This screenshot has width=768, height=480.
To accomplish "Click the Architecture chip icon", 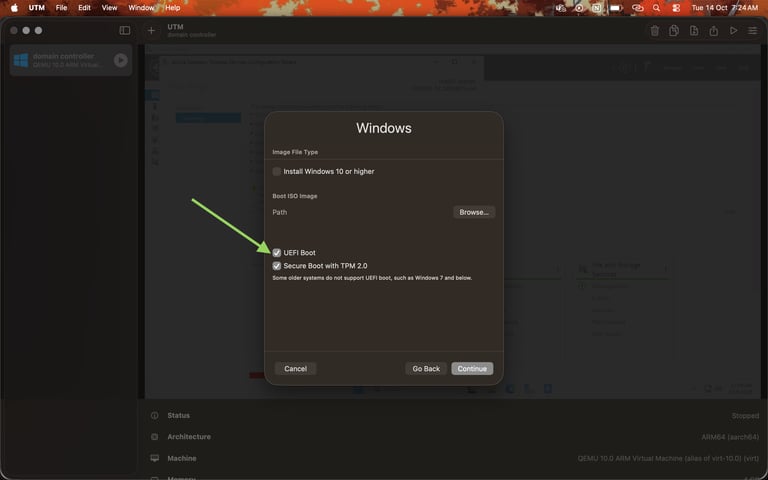I will [155, 437].
